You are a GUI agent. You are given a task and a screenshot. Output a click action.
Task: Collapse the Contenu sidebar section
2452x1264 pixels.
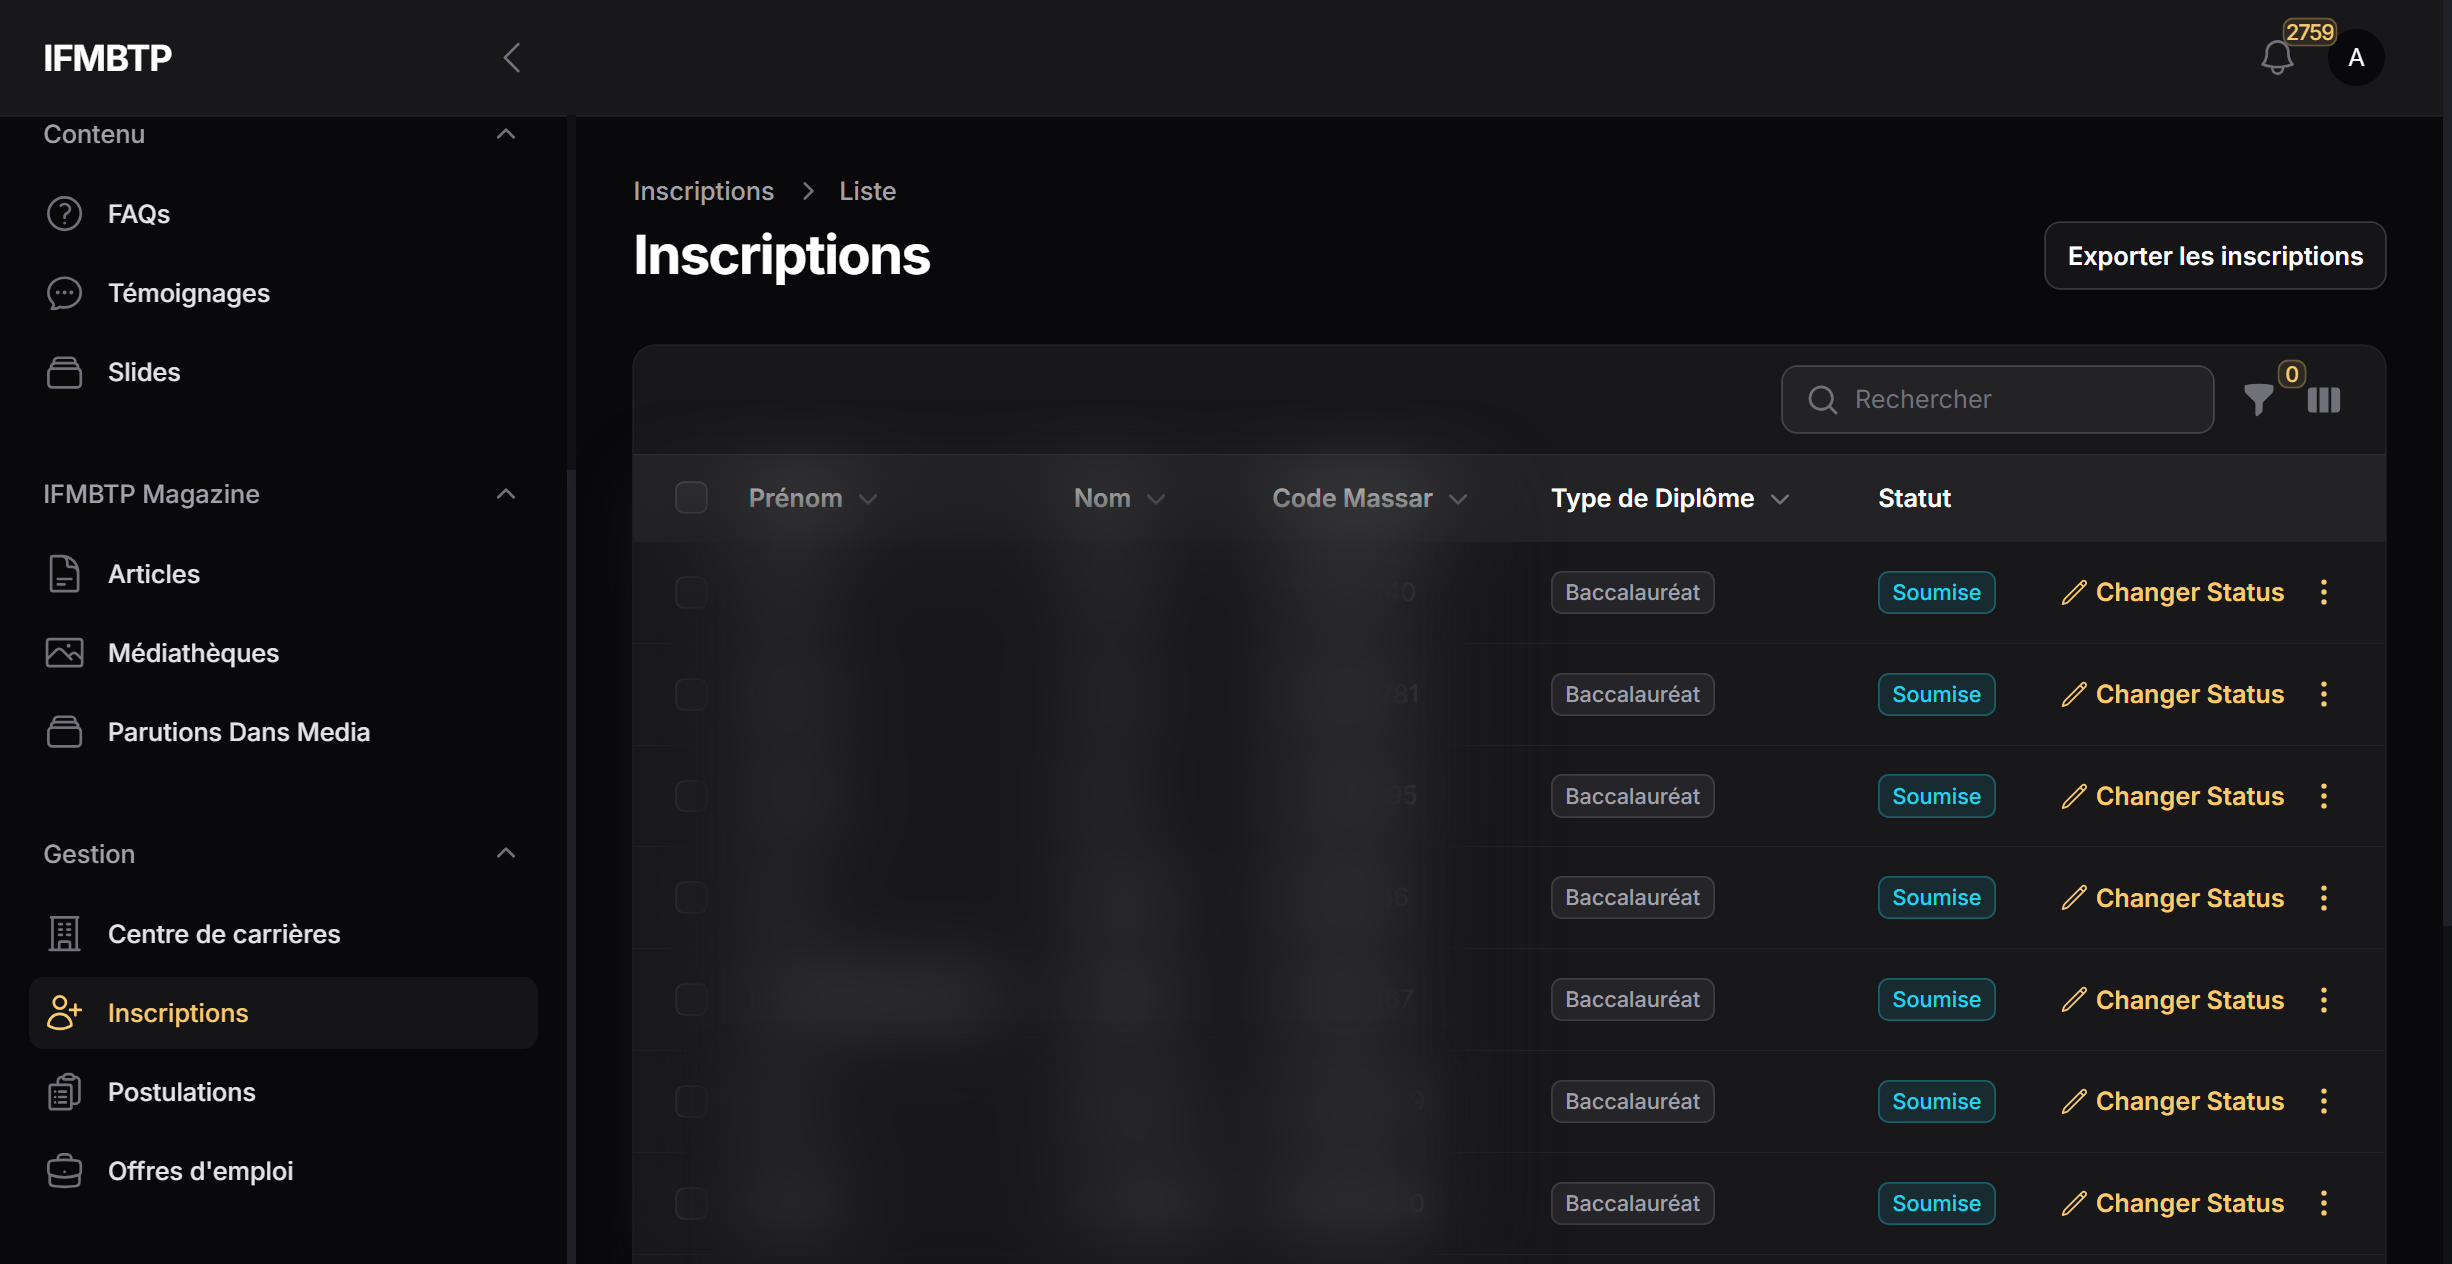click(x=506, y=134)
